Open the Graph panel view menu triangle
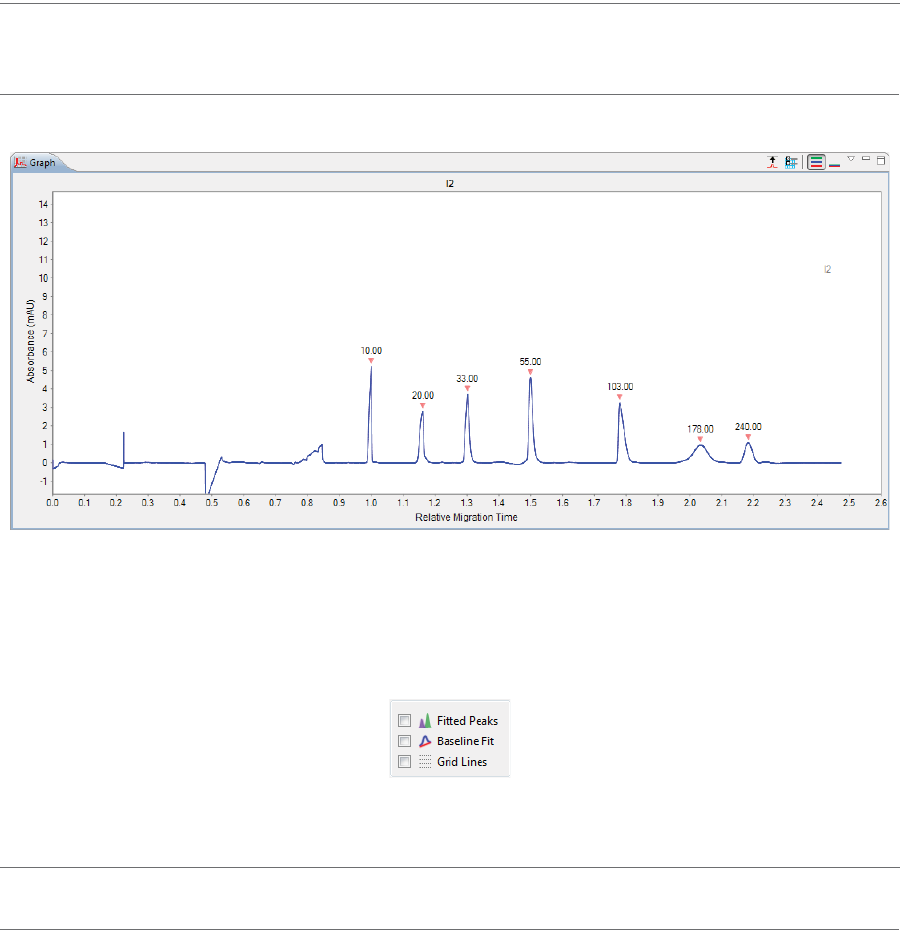Screen dimensions: 900x932 click(x=851, y=159)
